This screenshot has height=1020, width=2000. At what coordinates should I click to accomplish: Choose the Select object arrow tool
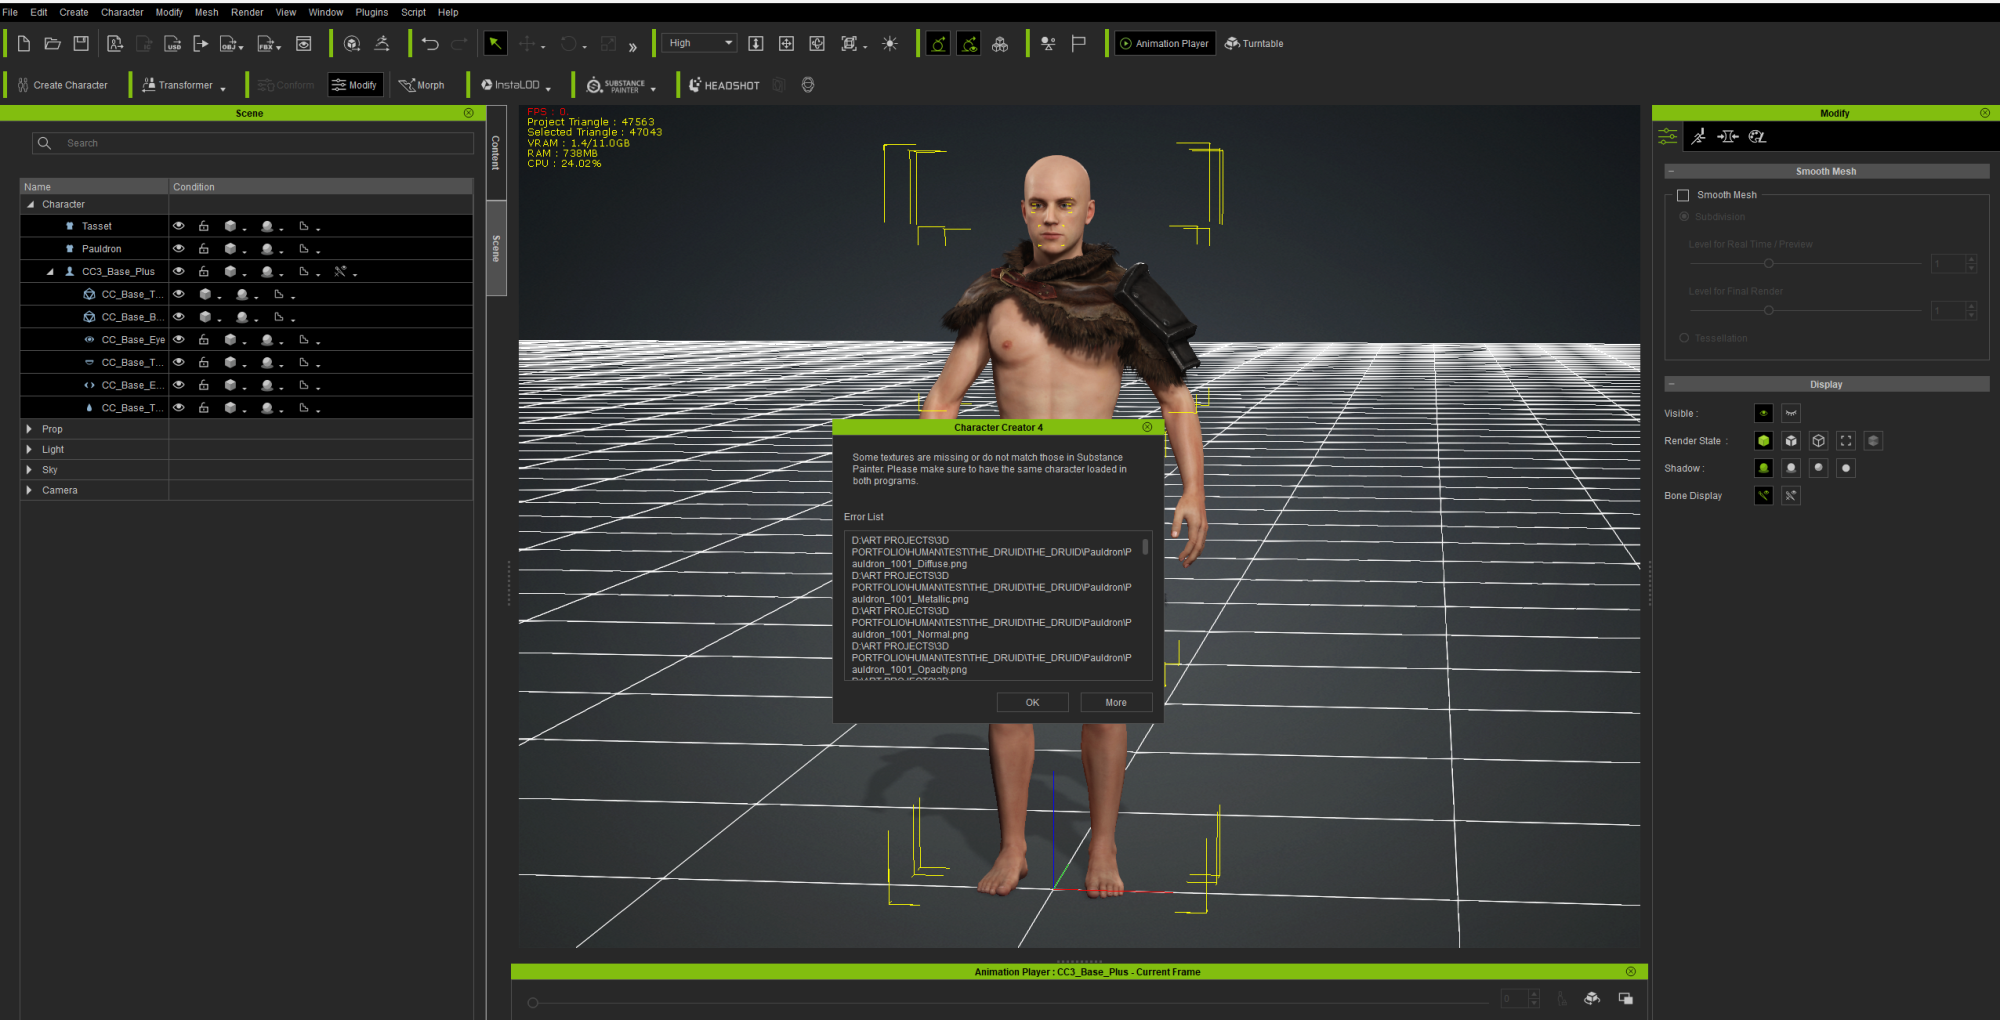(x=495, y=43)
